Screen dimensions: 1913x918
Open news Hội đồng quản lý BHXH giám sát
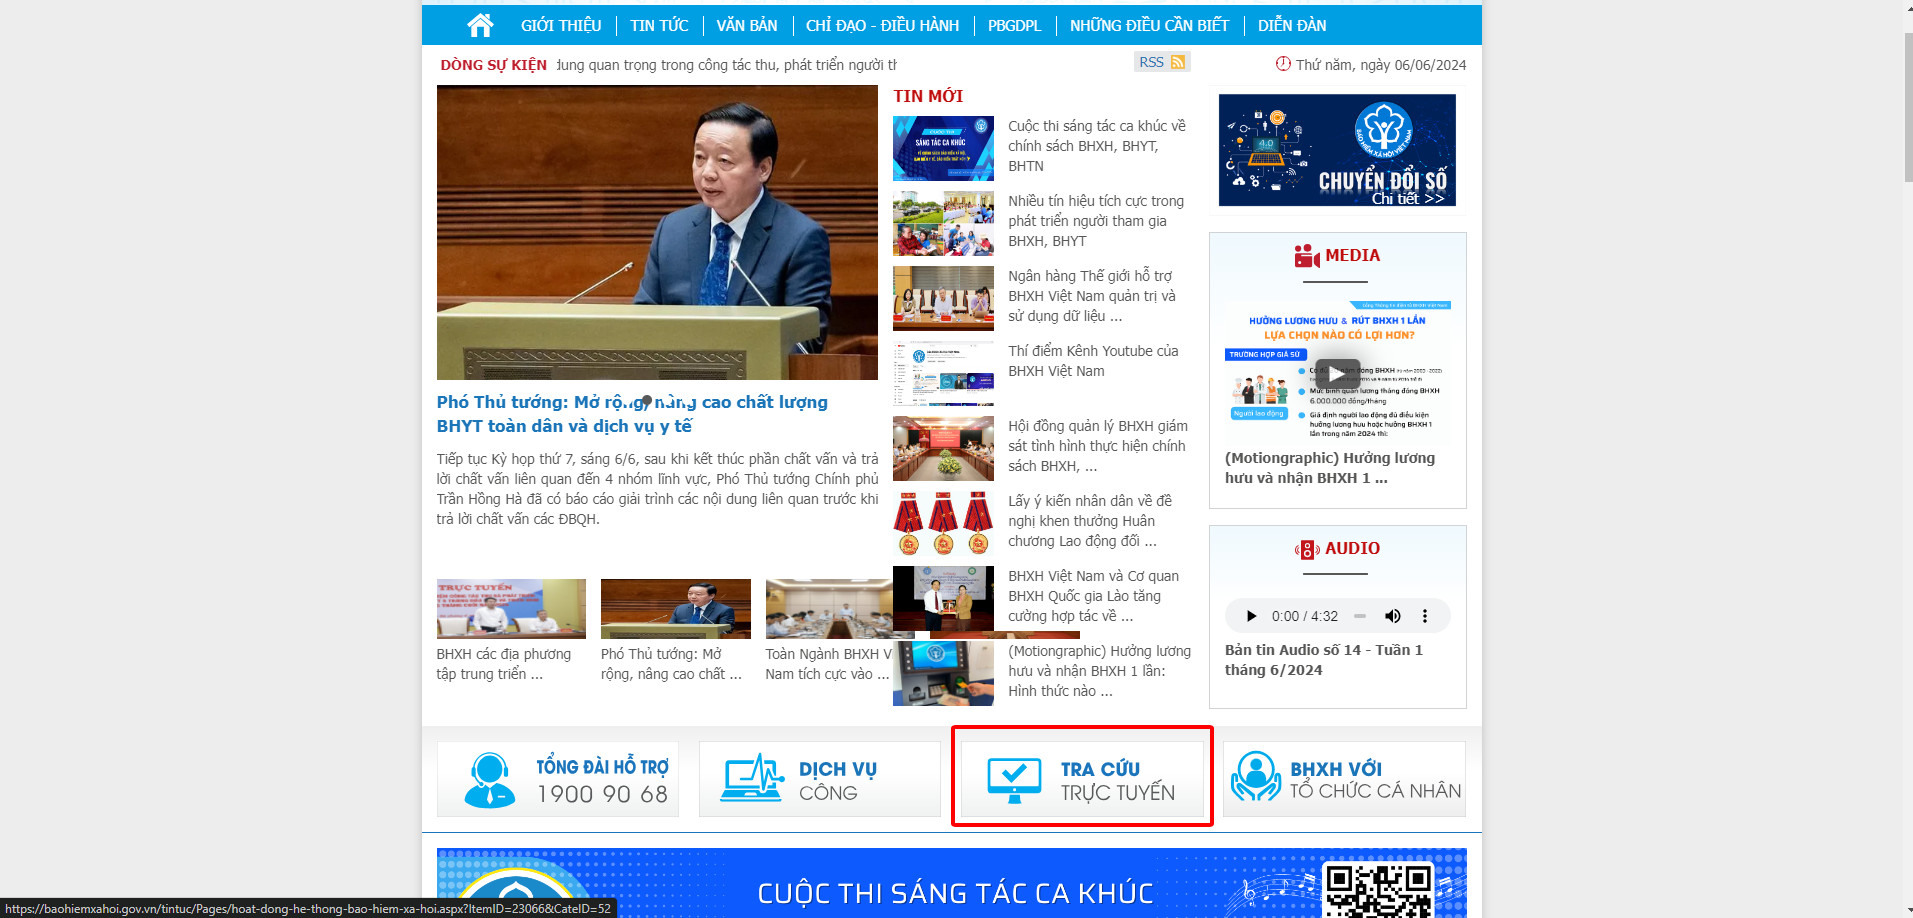coord(1098,446)
